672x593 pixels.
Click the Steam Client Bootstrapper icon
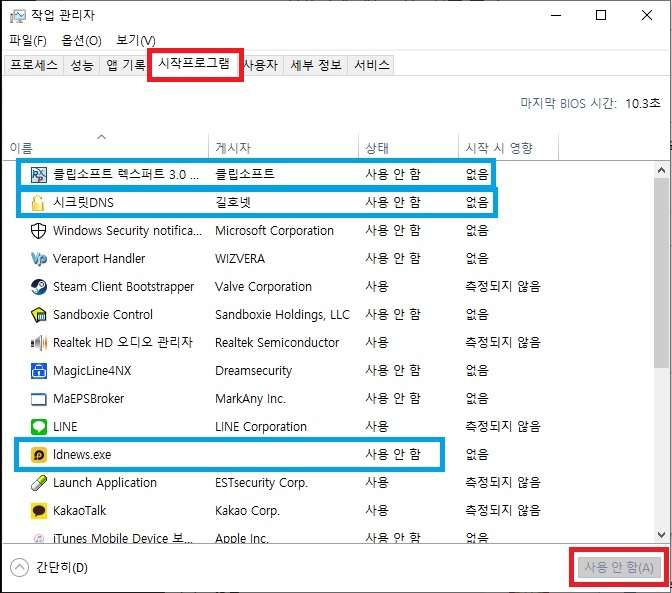(39, 287)
